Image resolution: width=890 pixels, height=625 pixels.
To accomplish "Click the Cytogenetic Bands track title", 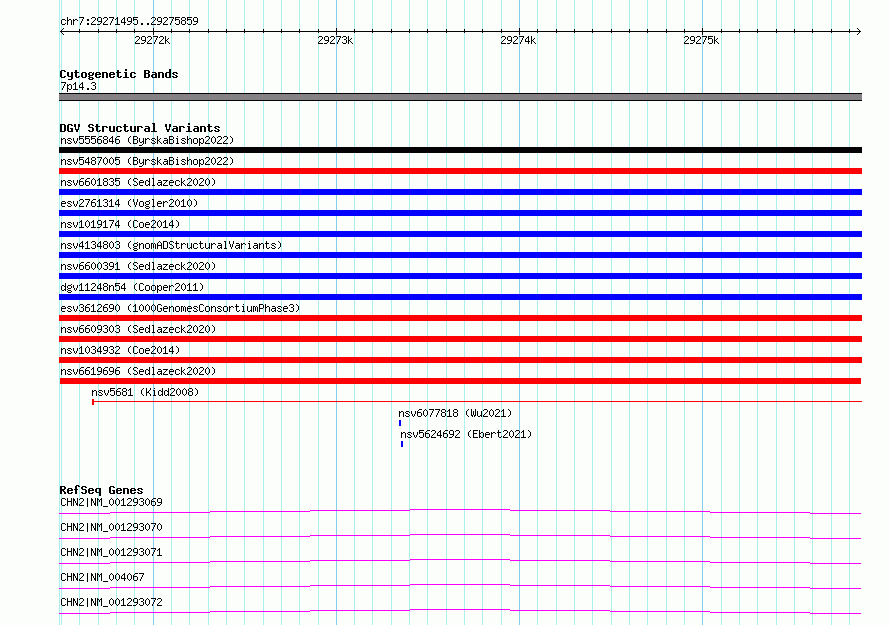I will pyautogui.click(x=119, y=74).
